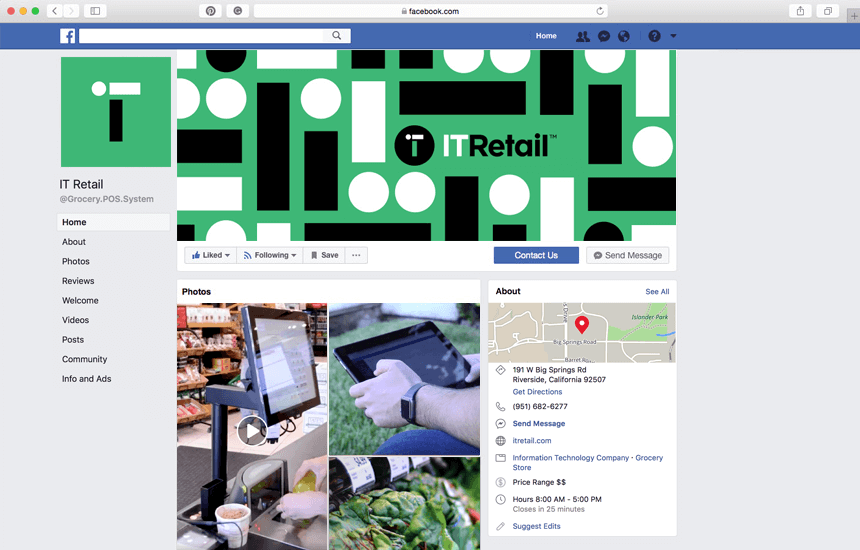Toggle the Safari sidebar button

tap(95, 11)
